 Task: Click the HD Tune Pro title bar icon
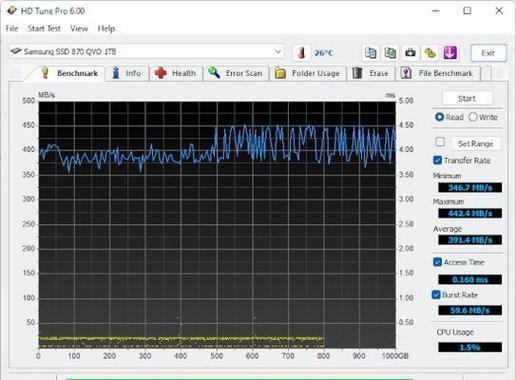point(12,11)
